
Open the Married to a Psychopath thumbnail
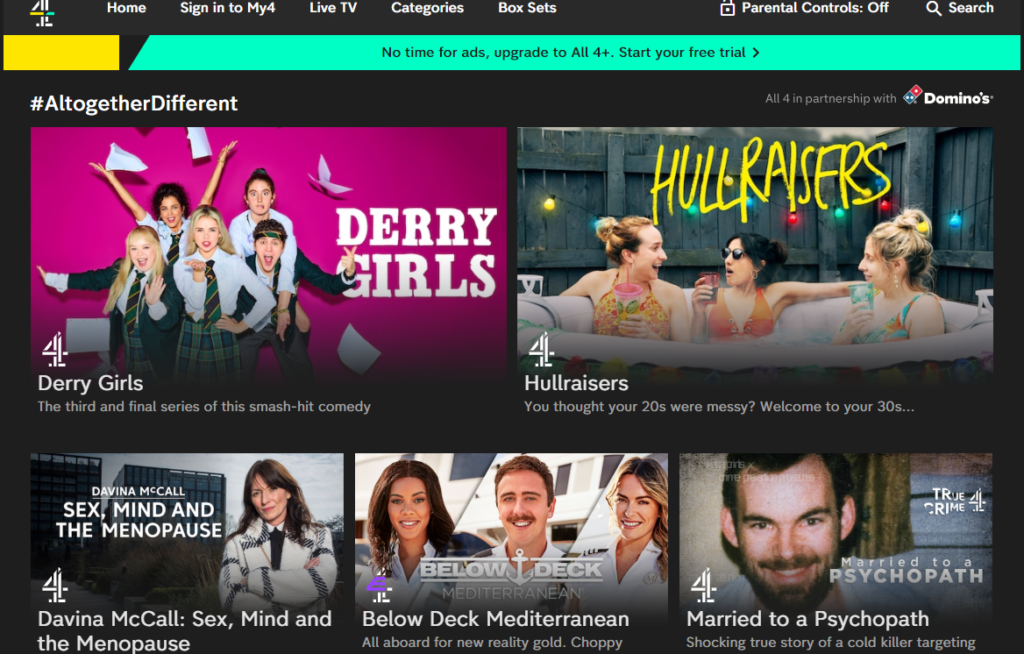point(836,532)
